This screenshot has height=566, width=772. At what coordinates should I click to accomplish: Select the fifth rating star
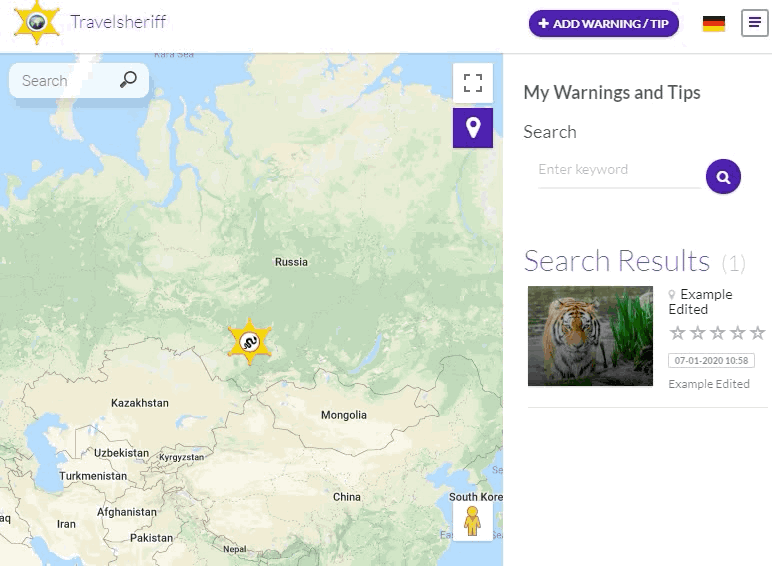pyautogui.click(x=757, y=333)
